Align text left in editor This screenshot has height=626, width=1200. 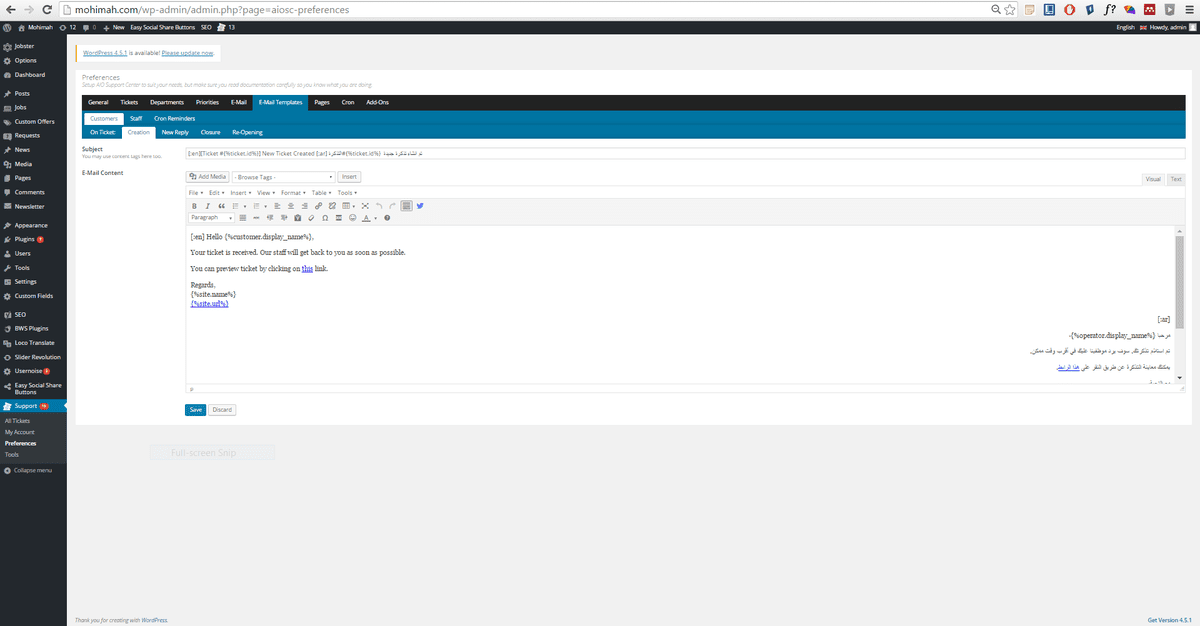coord(277,206)
